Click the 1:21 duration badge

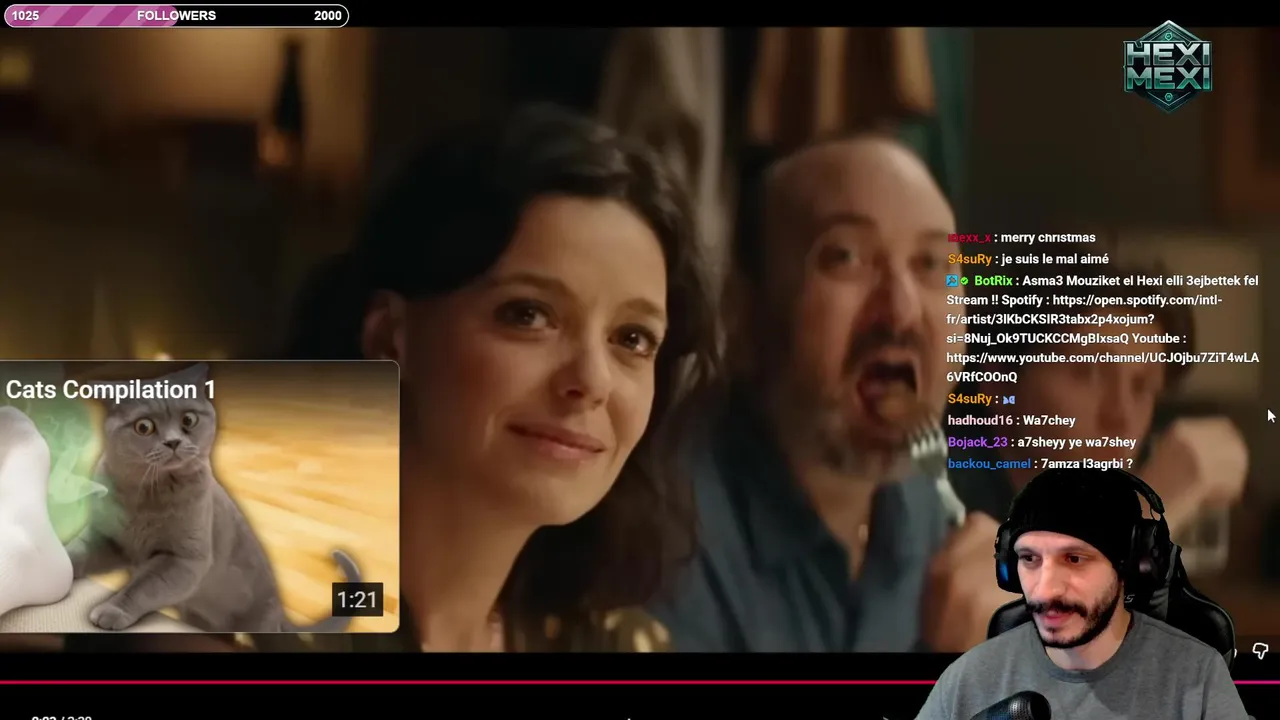357,600
